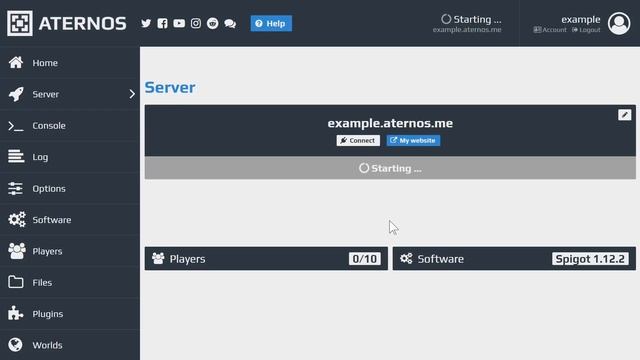640x360 pixels.
Task: Click the example username text
Action: [580, 19]
